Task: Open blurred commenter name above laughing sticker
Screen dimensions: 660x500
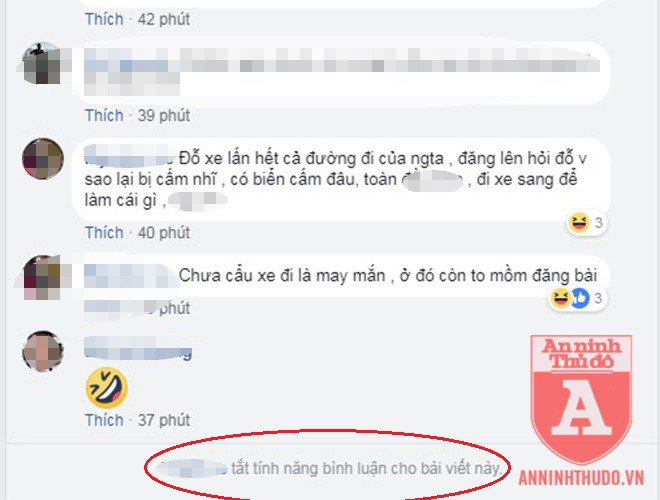Action: pyautogui.click(x=138, y=348)
